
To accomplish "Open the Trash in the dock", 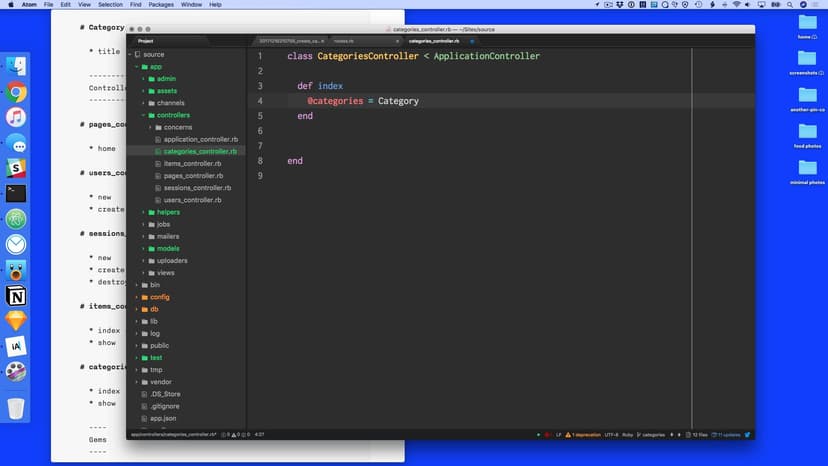I will [x=16, y=408].
